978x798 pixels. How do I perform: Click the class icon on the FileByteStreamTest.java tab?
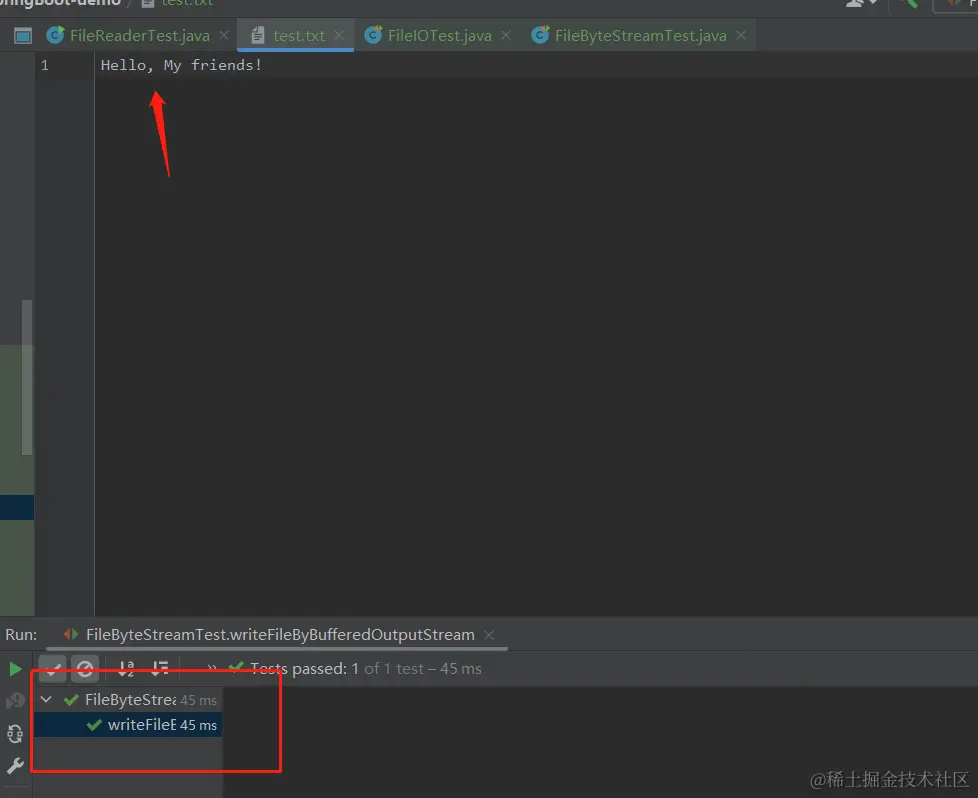click(540, 35)
